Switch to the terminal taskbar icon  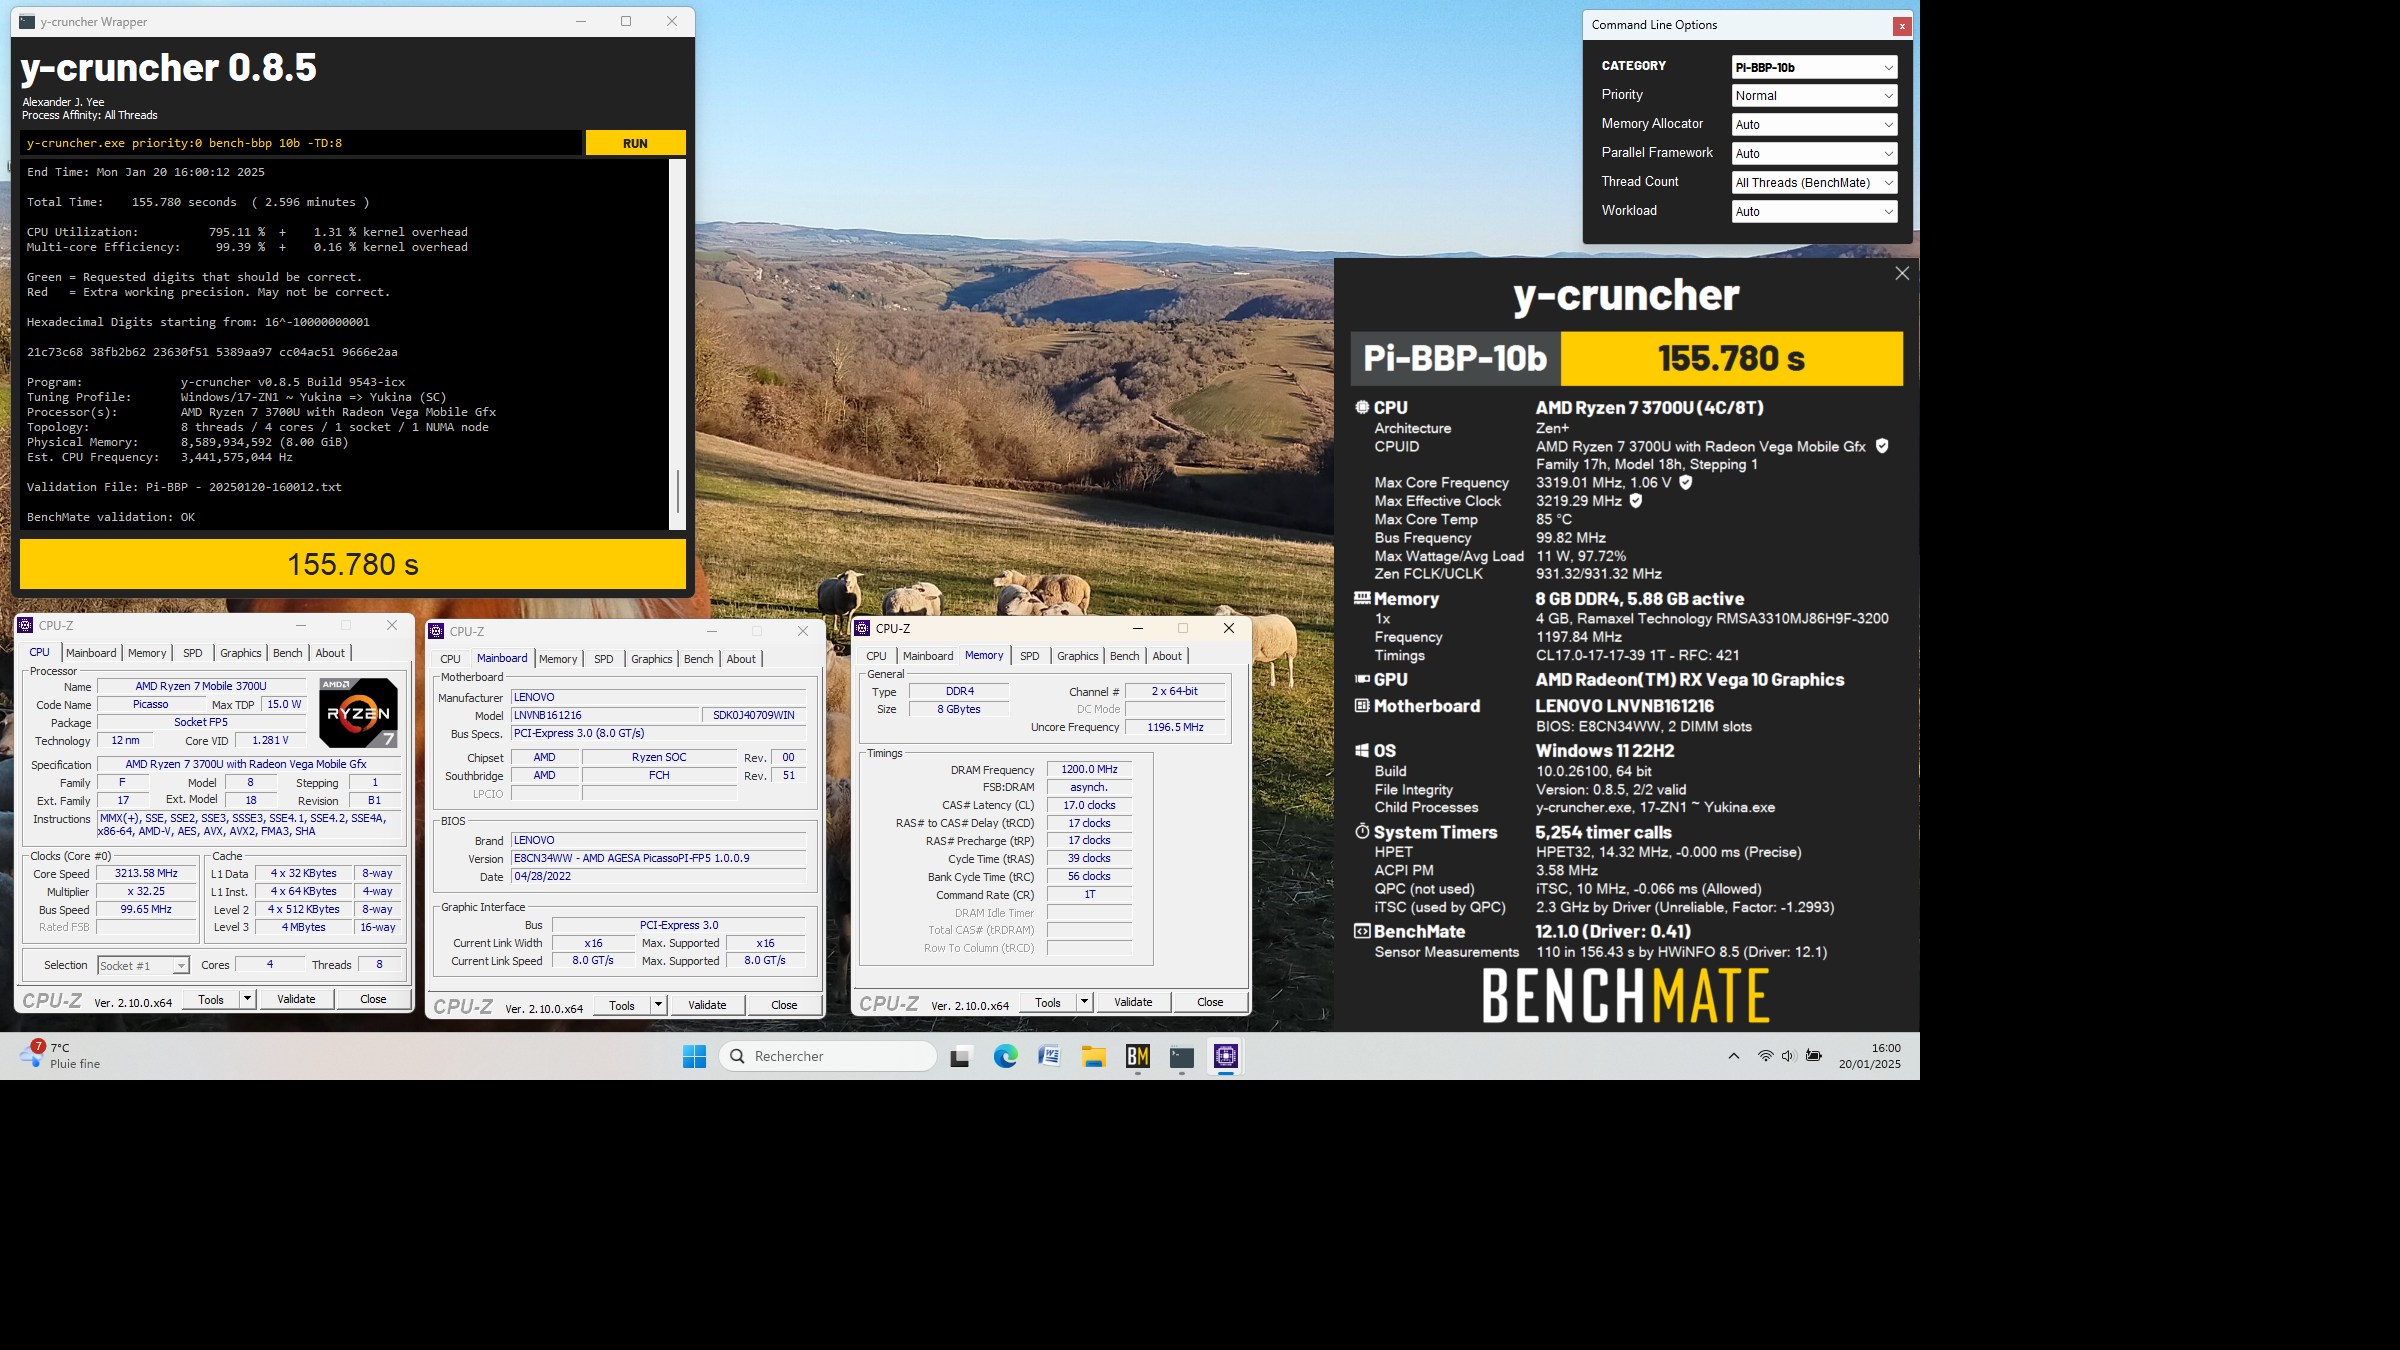(x=1182, y=1056)
